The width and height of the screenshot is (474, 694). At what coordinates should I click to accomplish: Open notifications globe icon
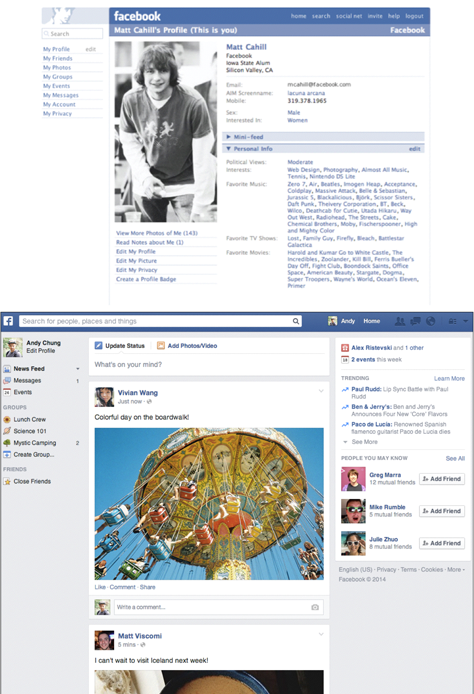click(430, 321)
